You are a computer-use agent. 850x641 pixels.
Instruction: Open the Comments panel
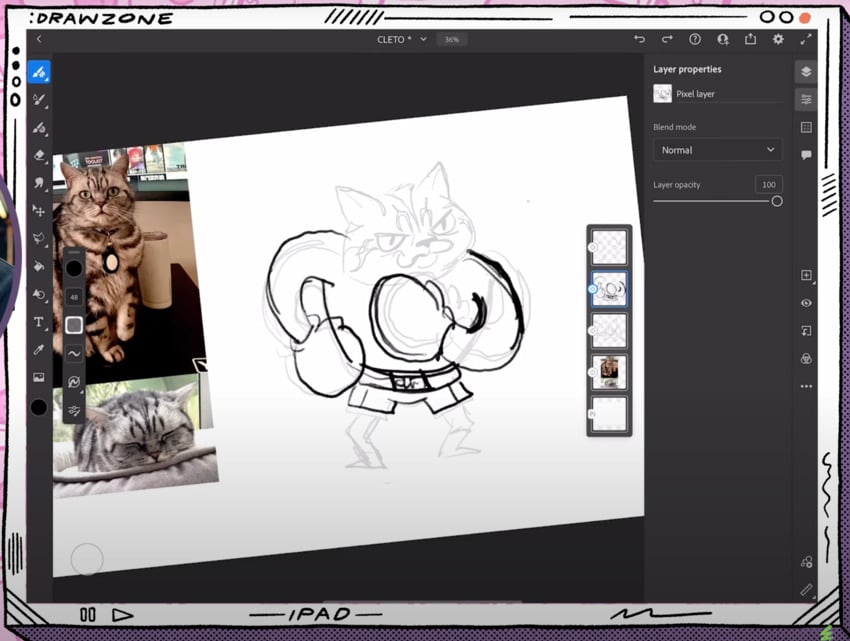point(806,155)
